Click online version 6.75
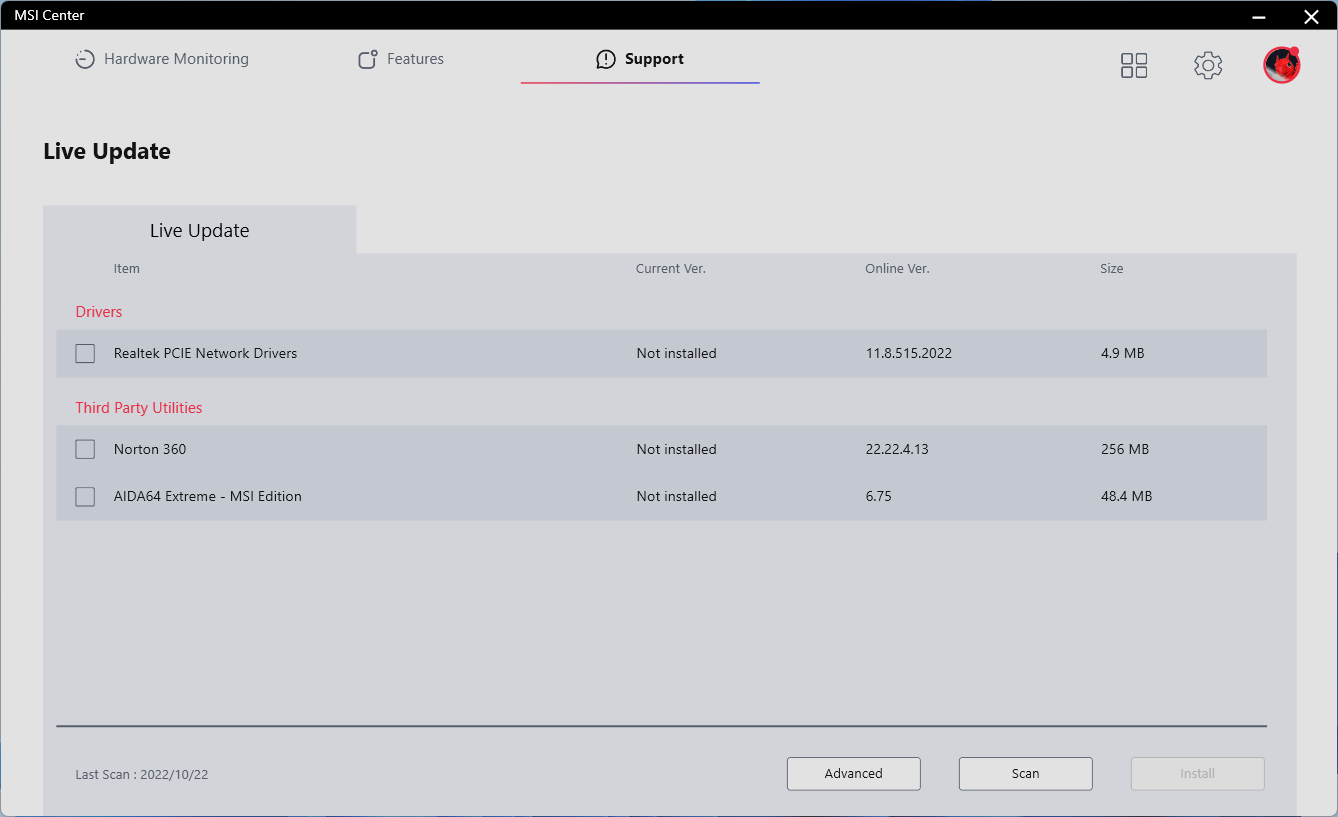This screenshot has height=817, width=1338. point(879,496)
